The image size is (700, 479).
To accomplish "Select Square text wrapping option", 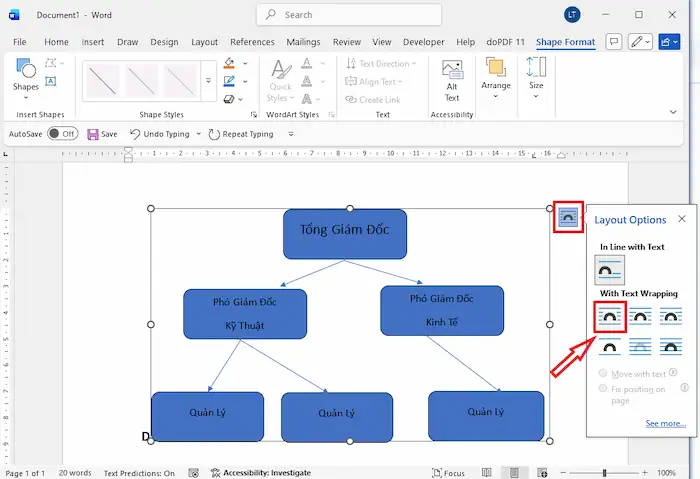I will coord(610,317).
